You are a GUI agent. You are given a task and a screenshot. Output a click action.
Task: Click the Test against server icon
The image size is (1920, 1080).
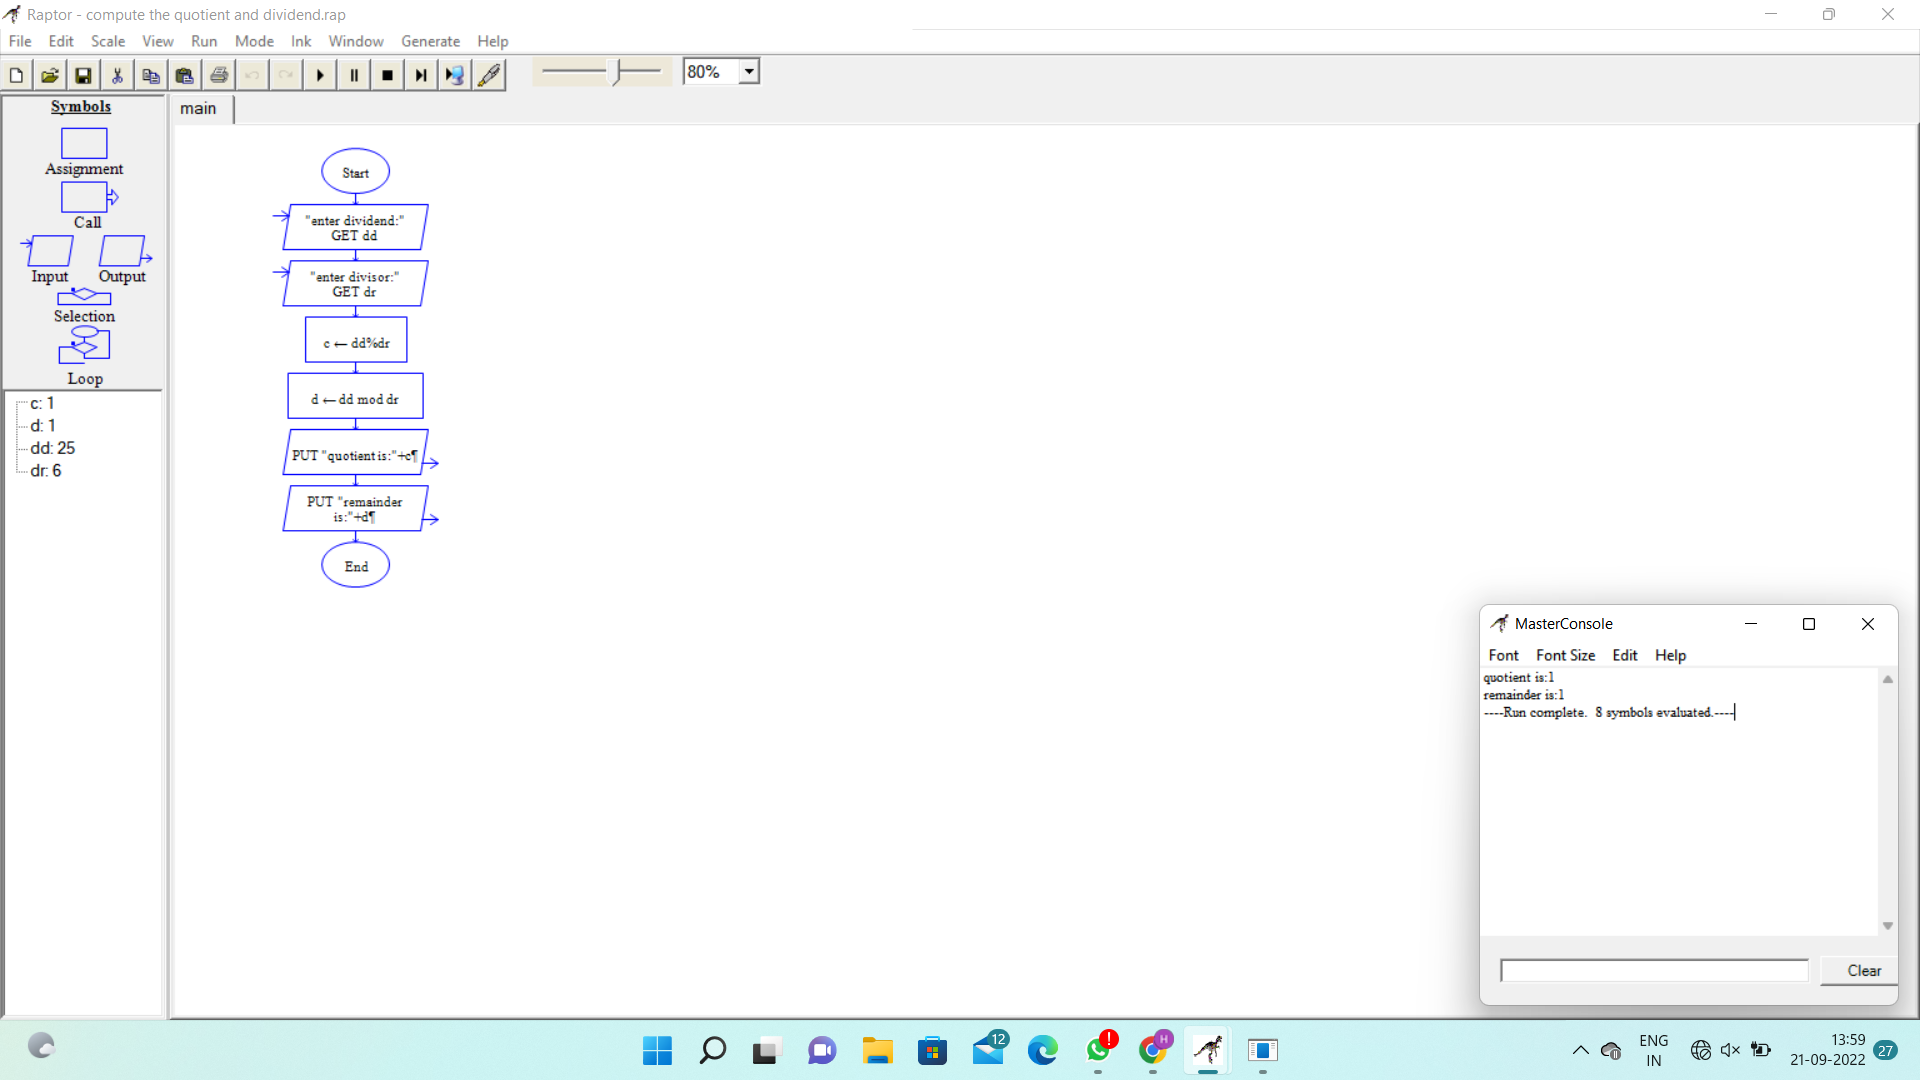(x=455, y=75)
